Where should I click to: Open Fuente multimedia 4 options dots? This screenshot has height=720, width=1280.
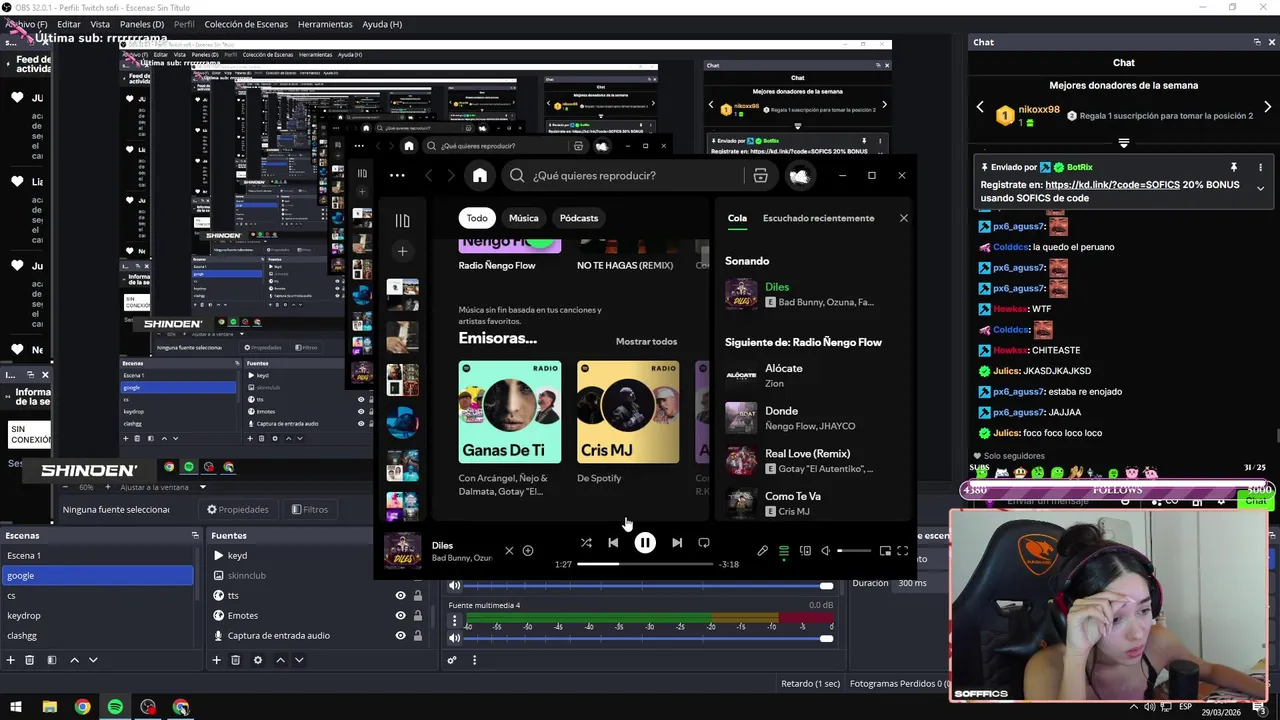click(x=455, y=622)
